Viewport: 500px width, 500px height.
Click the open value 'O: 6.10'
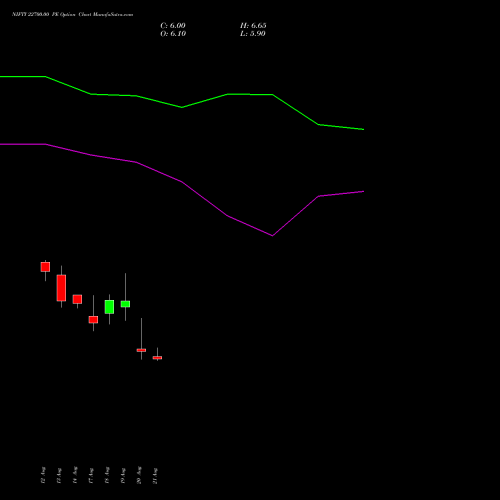[x=173, y=34]
